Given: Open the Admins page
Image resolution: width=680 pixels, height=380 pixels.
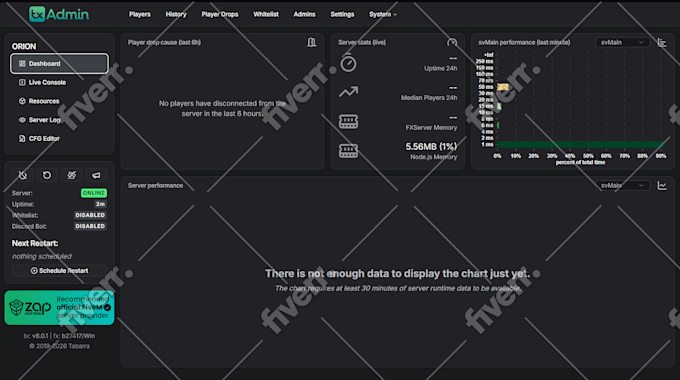Looking at the screenshot, I should coord(304,14).
